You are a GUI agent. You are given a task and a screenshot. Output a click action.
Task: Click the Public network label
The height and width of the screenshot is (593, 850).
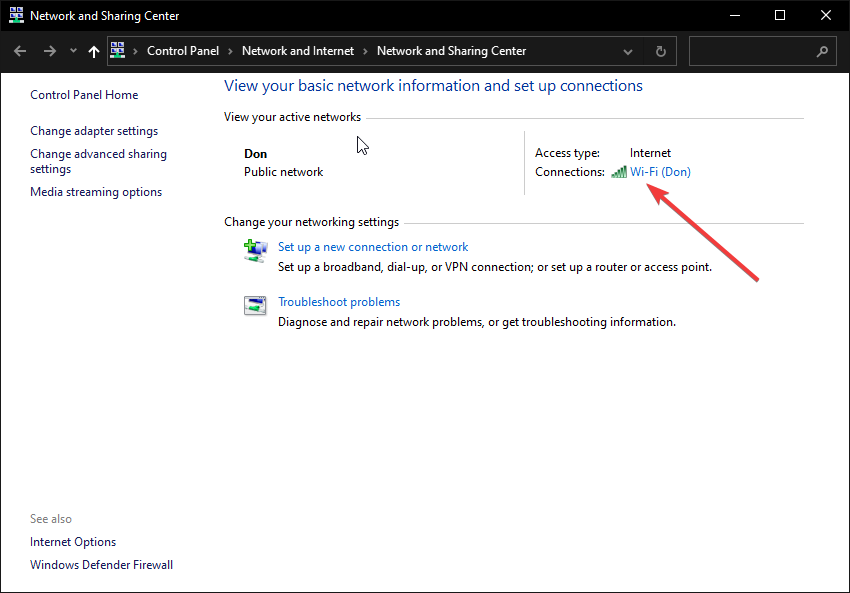(283, 172)
